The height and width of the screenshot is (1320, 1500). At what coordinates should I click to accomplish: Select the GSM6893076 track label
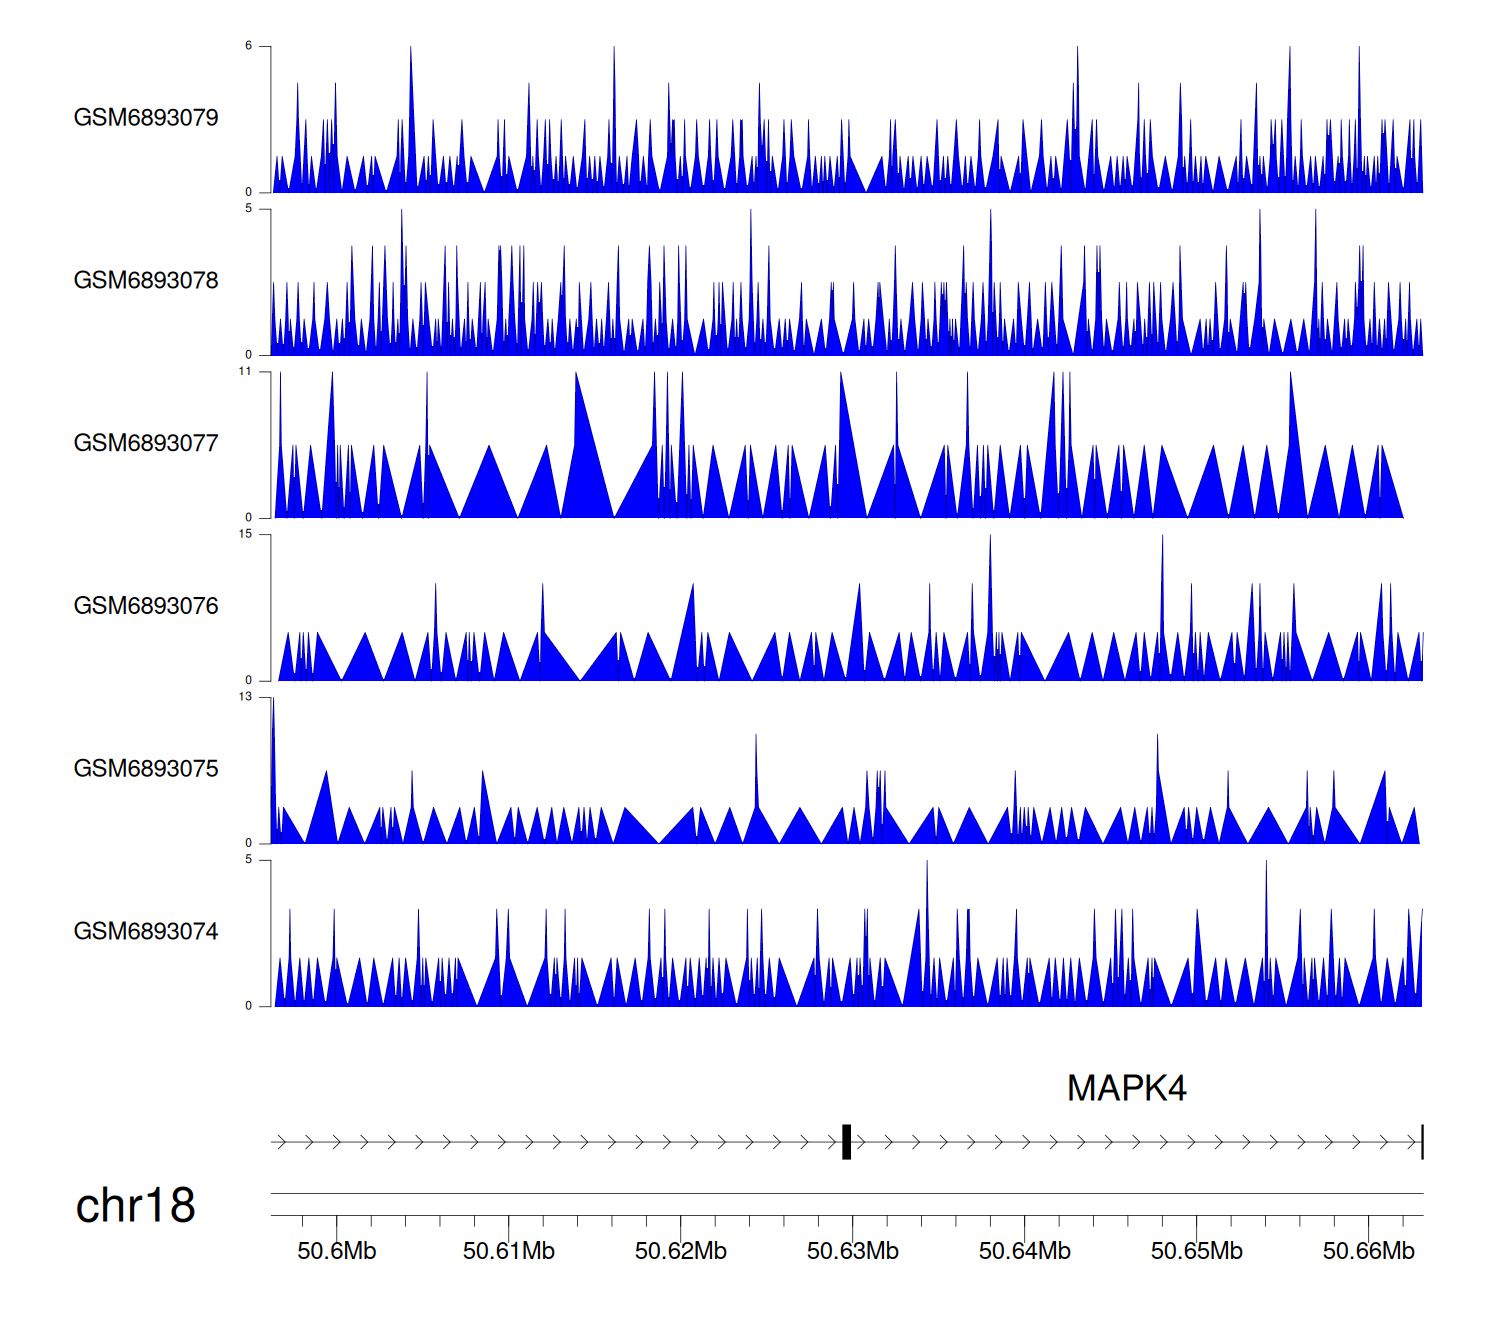point(146,606)
